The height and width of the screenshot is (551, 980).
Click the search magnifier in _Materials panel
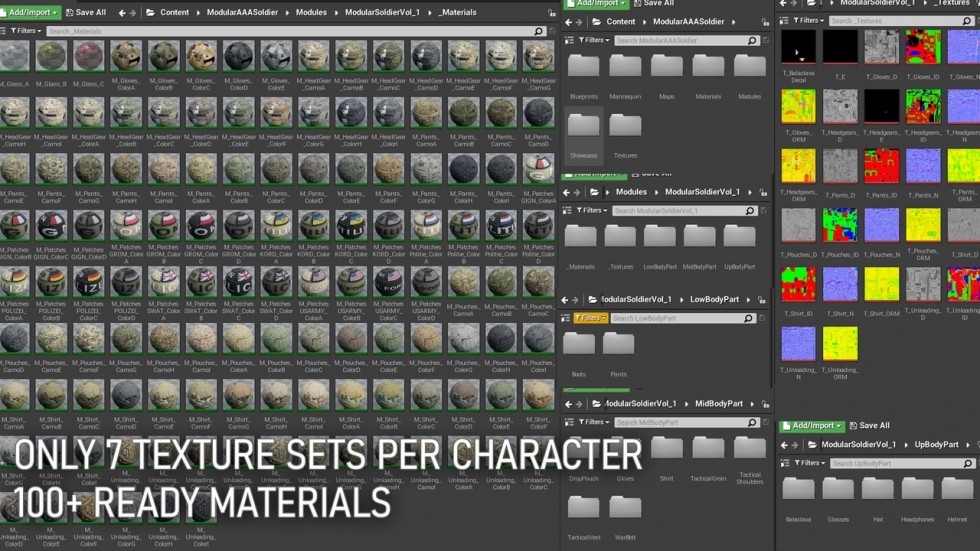tap(539, 31)
